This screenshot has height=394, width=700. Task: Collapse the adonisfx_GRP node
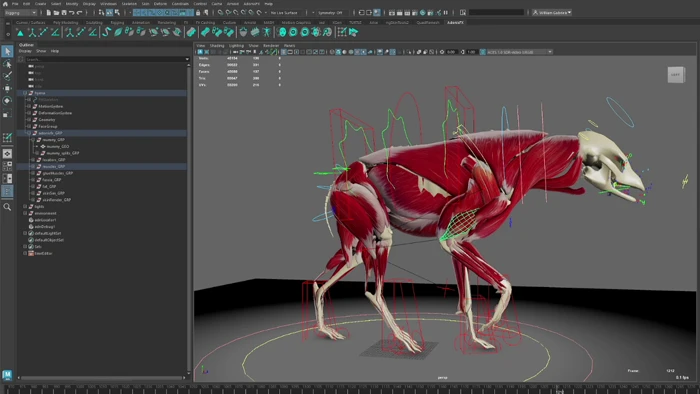pyautogui.click(x=29, y=133)
